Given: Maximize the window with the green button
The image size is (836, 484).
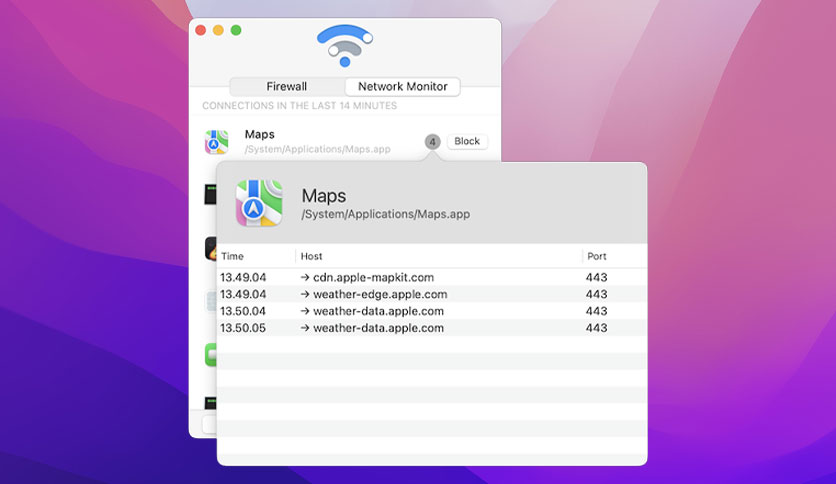Looking at the screenshot, I should 236,30.
